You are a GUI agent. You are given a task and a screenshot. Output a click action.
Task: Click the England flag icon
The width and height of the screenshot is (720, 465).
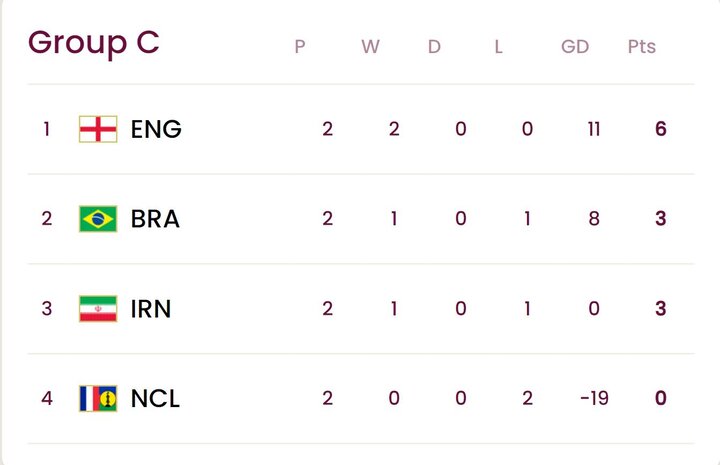coord(98,129)
